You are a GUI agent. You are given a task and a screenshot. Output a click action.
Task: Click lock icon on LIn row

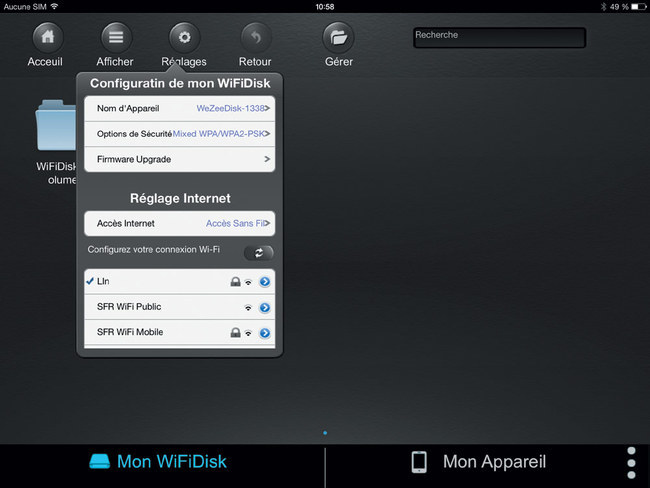tap(235, 282)
